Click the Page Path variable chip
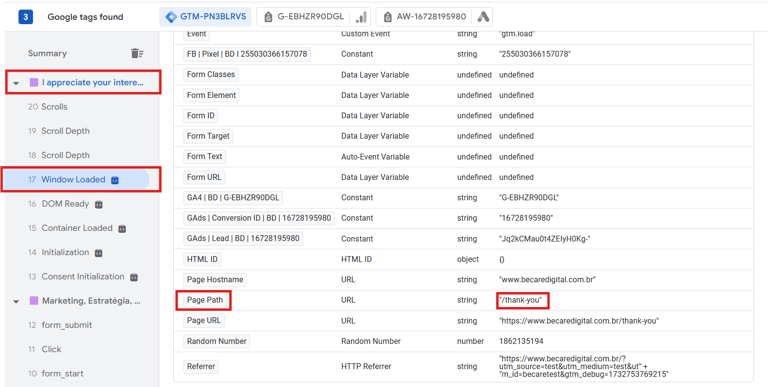Image resolution: width=768 pixels, height=387 pixels. tap(205, 300)
